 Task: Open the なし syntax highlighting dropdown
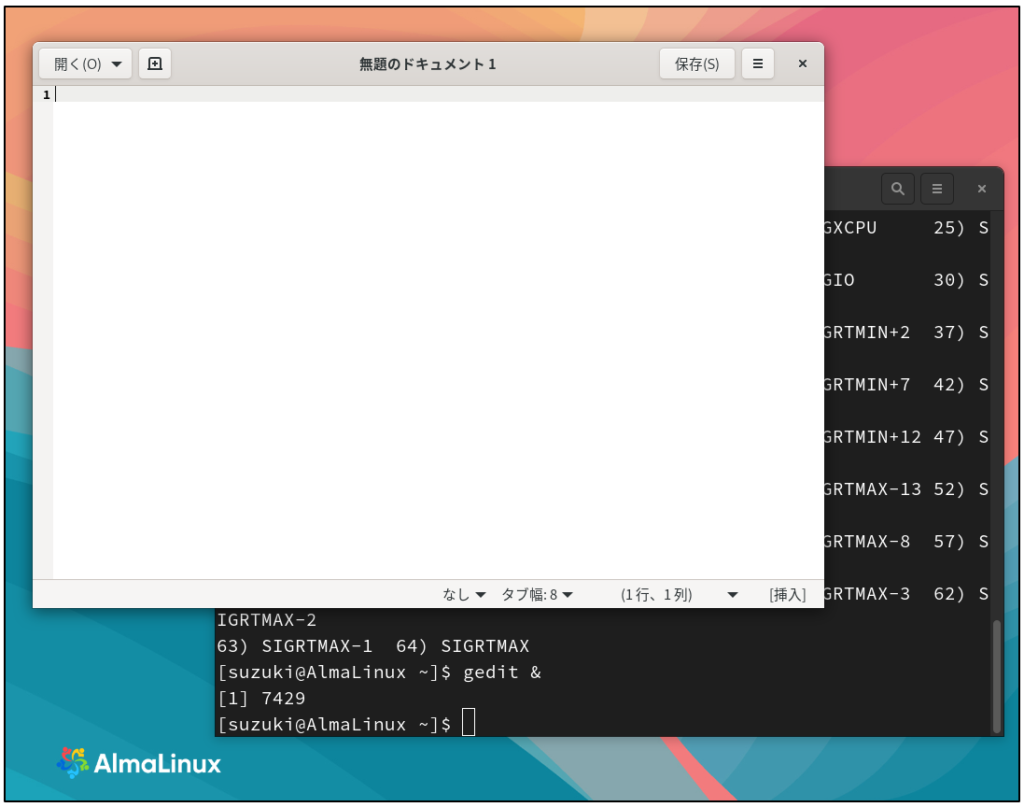[464, 594]
